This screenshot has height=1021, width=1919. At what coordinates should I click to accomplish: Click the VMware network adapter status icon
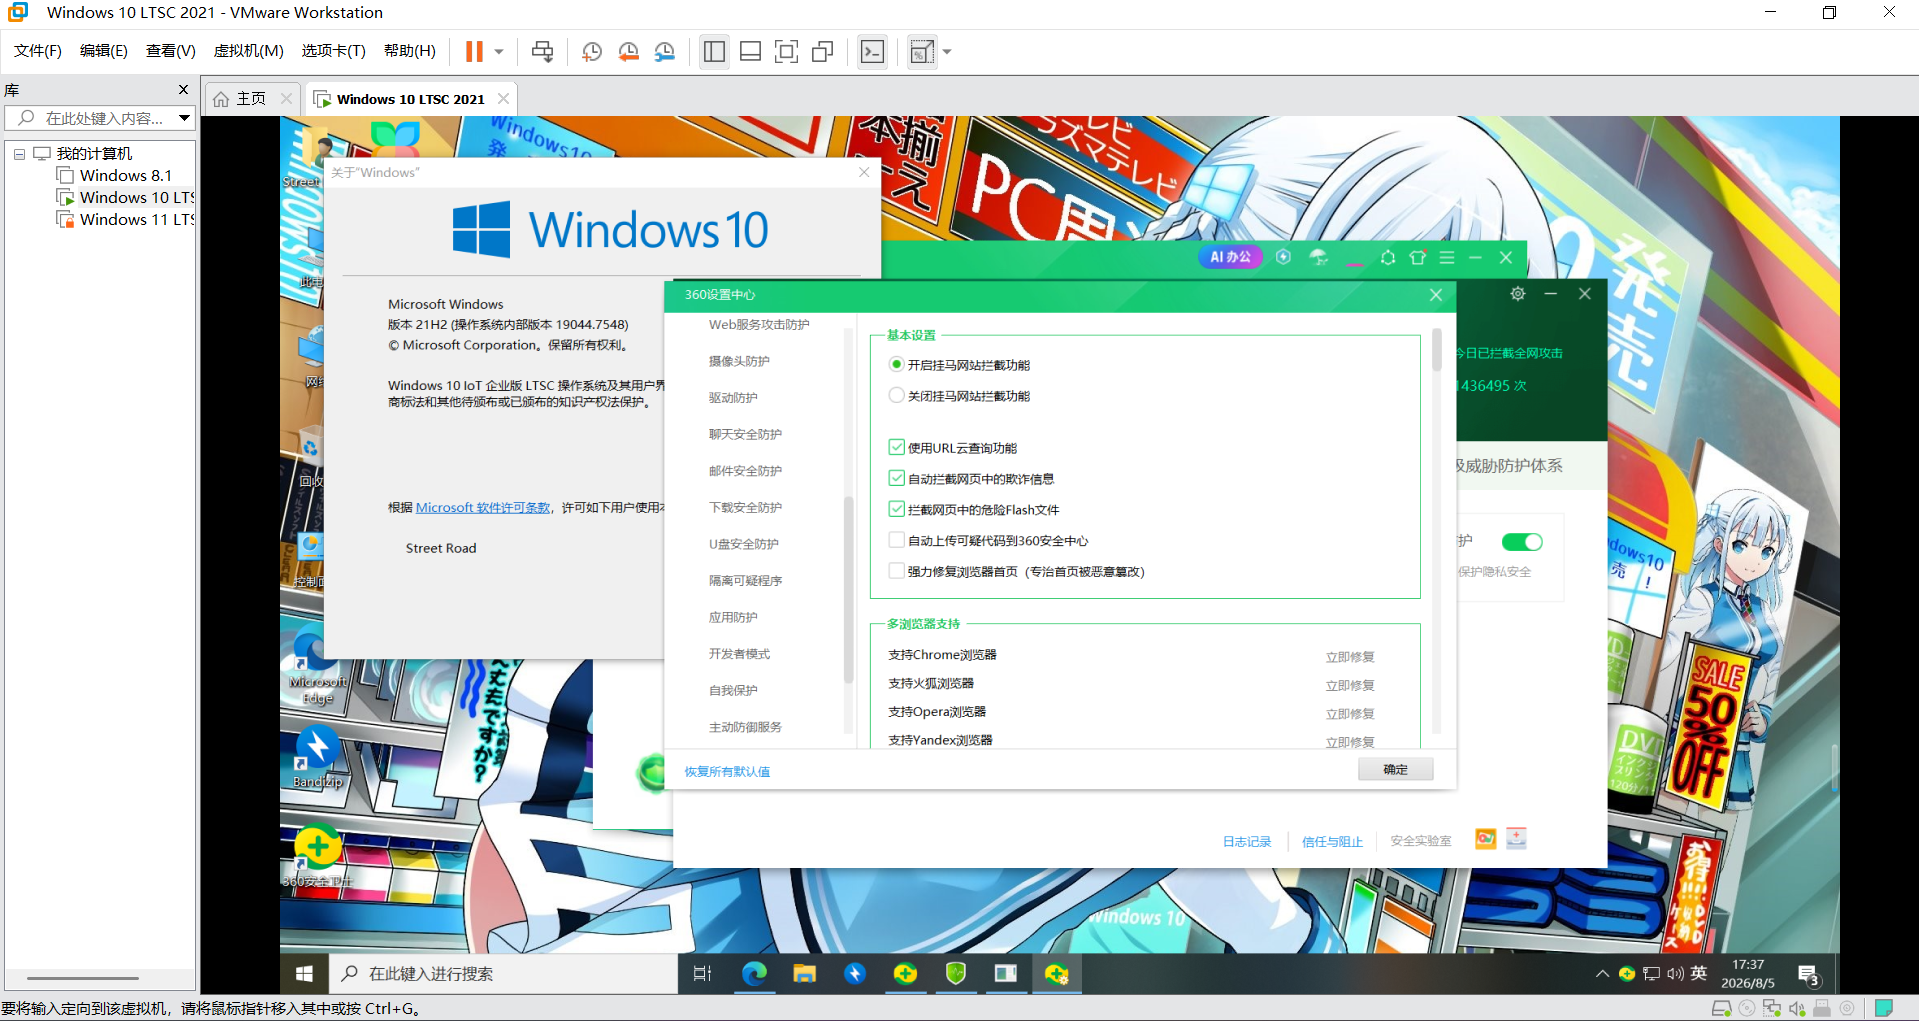point(1772,1008)
